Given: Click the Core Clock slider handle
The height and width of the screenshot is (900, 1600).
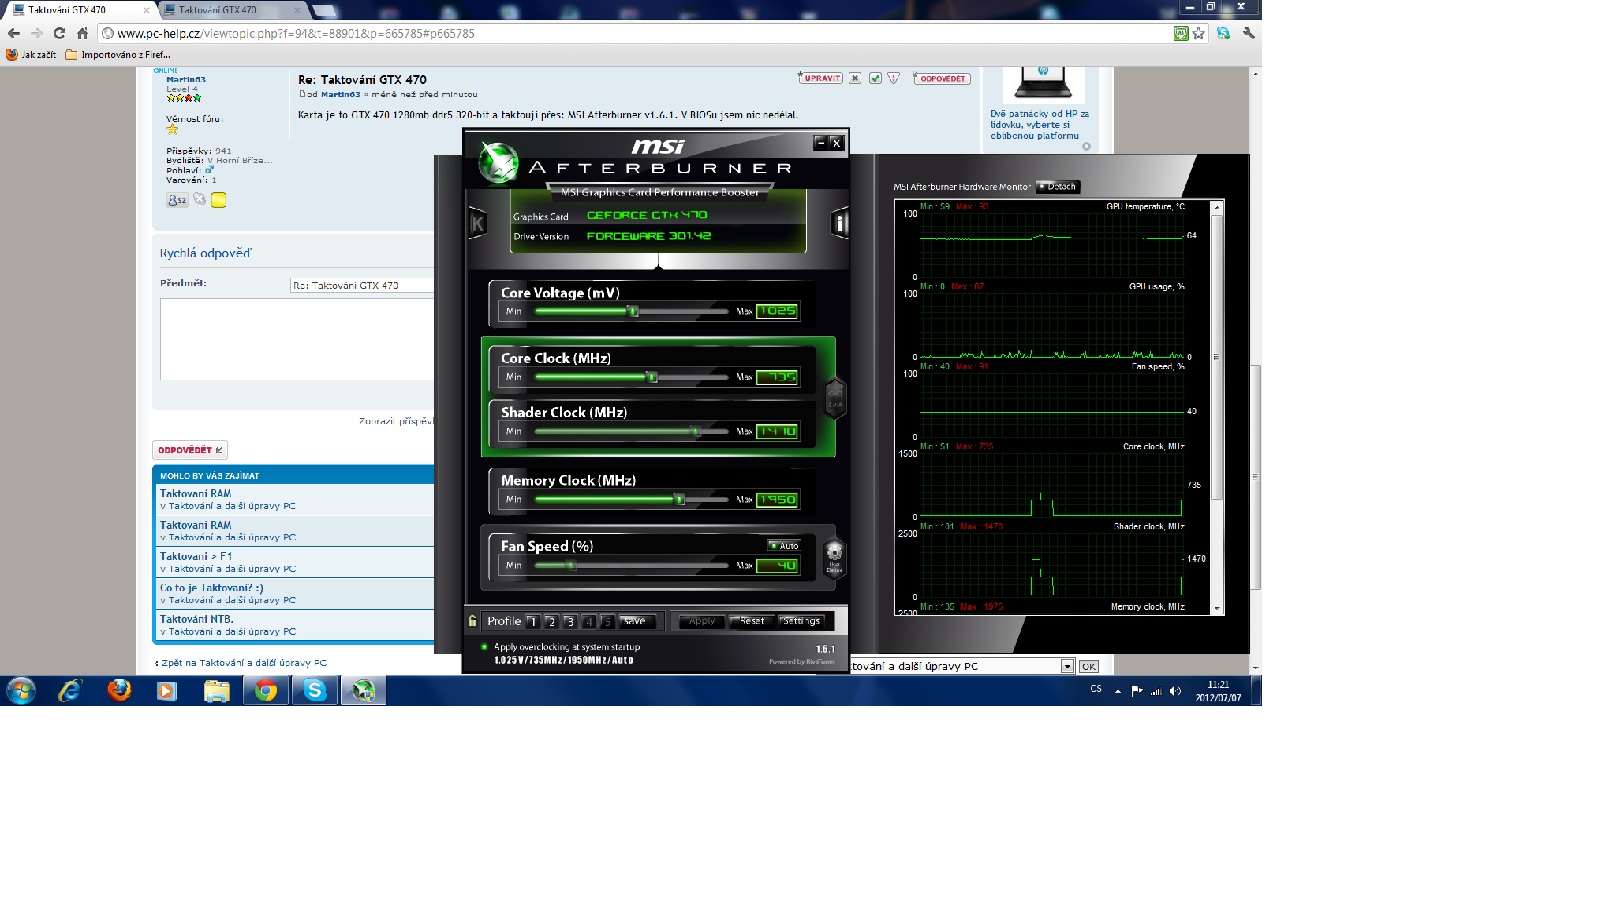Looking at the screenshot, I should click(x=652, y=377).
